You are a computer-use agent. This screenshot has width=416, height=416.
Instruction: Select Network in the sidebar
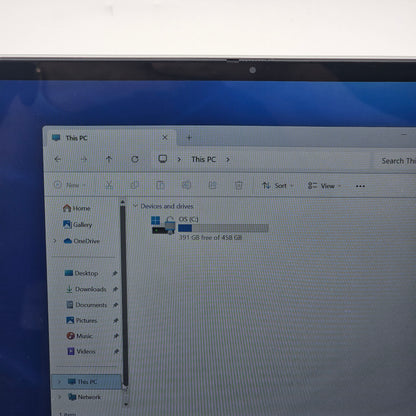84,397
